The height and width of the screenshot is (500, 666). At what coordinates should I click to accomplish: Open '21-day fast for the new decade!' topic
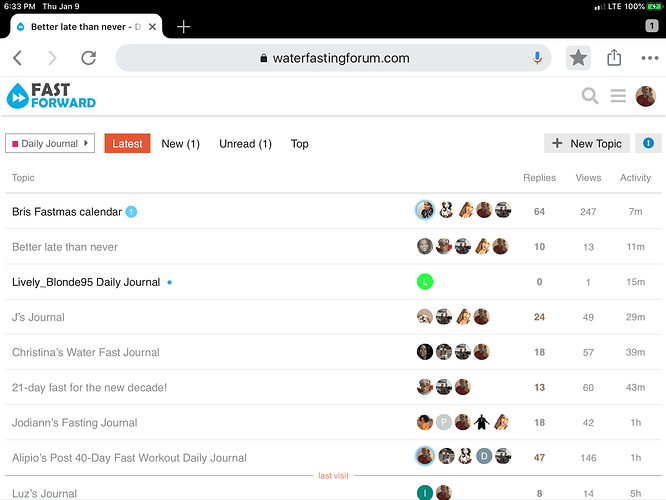89,387
